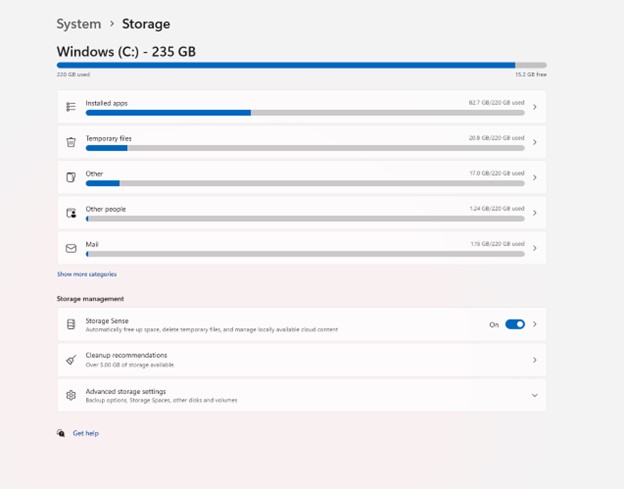
Task: Click the Mail usage bar
Action: [305, 254]
